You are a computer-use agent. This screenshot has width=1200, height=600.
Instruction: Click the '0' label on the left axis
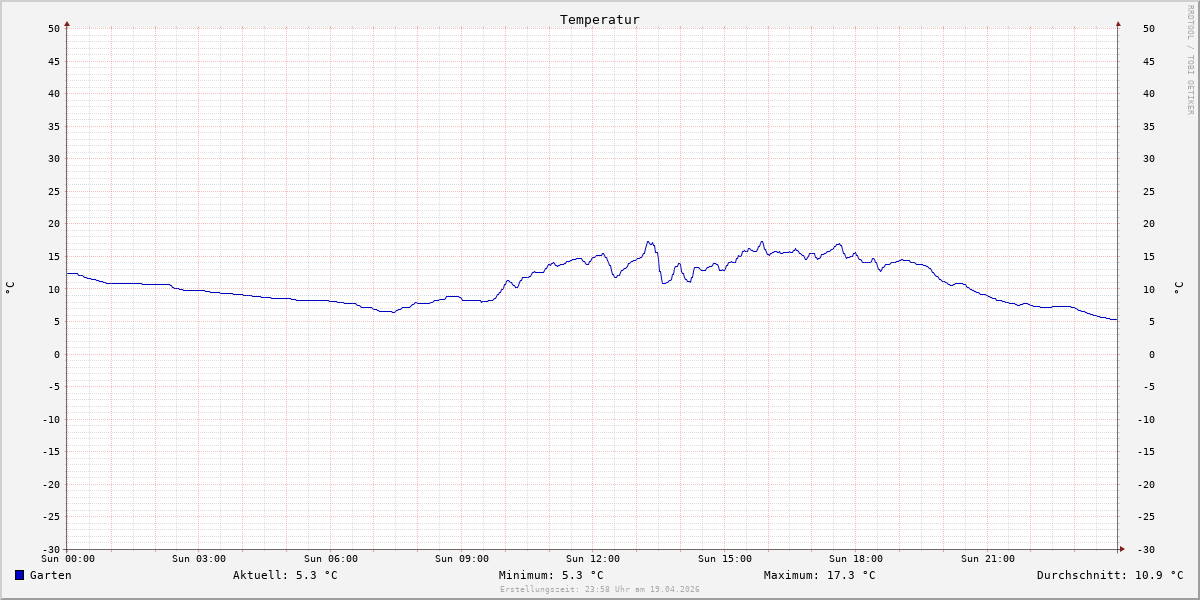point(57,355)
